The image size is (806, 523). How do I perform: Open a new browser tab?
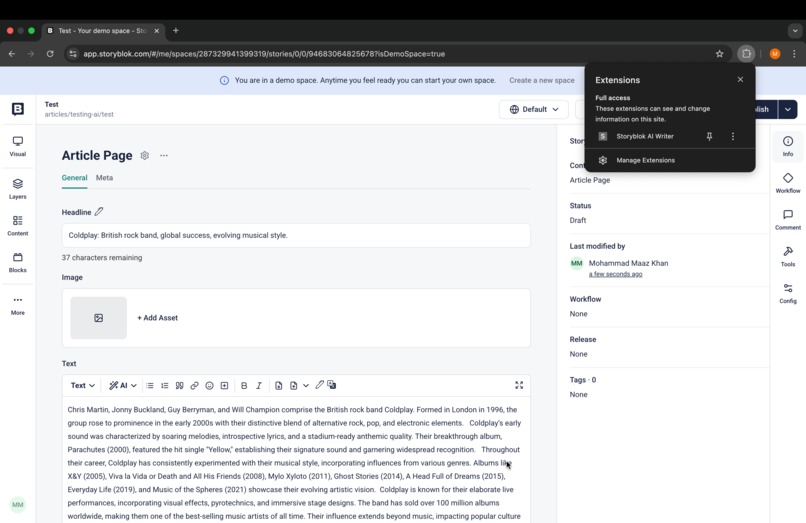[x=176, y=30]
